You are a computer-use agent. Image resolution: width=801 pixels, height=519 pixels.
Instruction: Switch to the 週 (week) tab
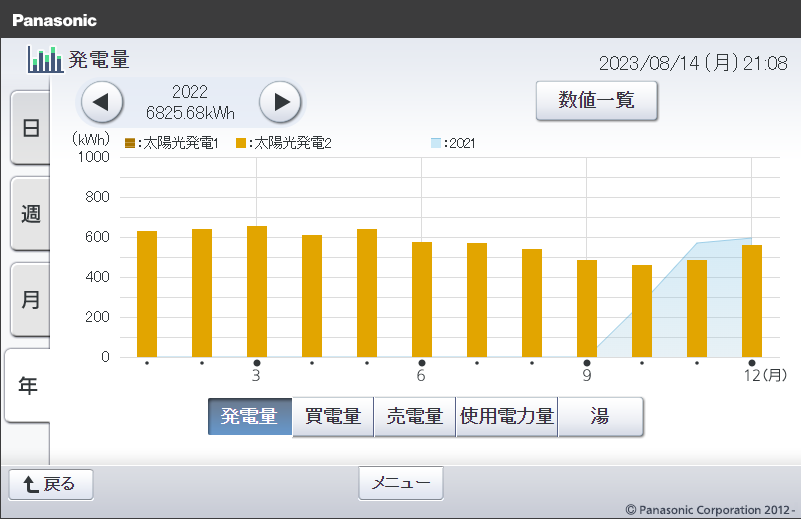pyautogui.click(x=30, y=214)
